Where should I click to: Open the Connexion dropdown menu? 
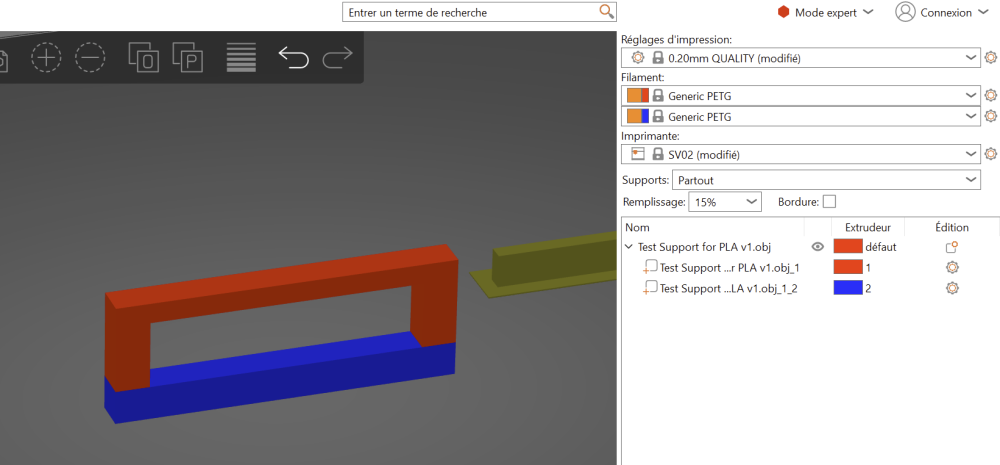(x=982, y=12)
